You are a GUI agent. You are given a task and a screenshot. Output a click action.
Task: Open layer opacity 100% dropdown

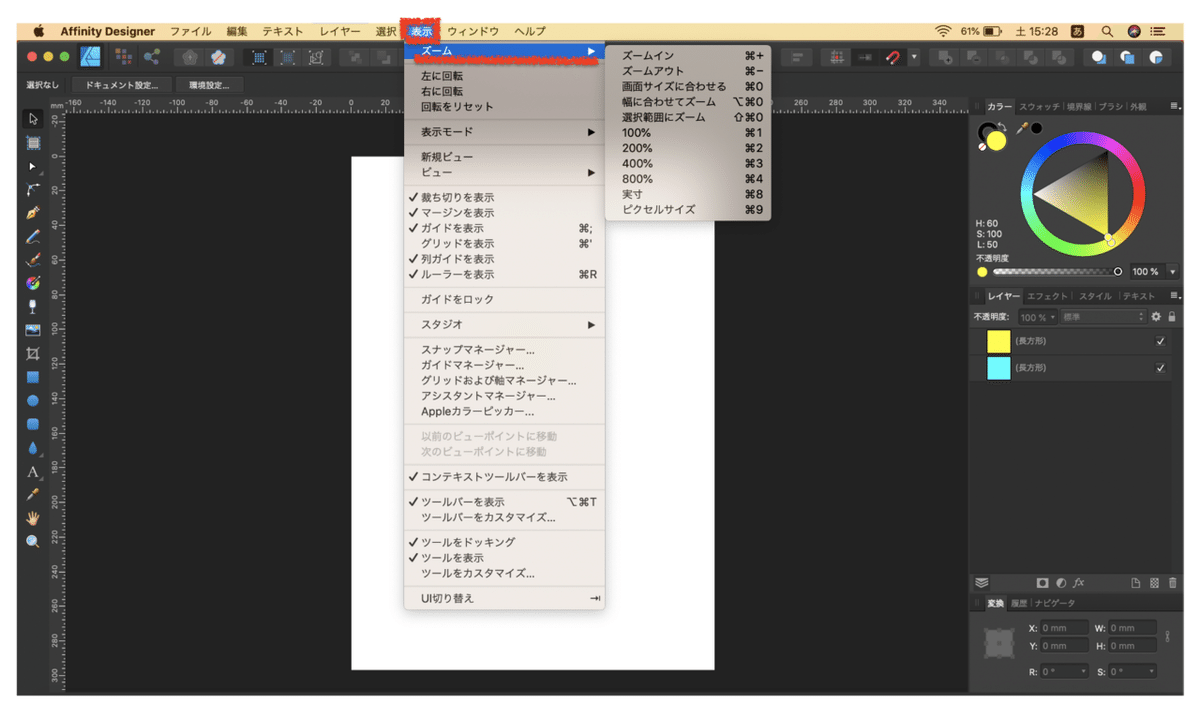[x=1037, y=317]
